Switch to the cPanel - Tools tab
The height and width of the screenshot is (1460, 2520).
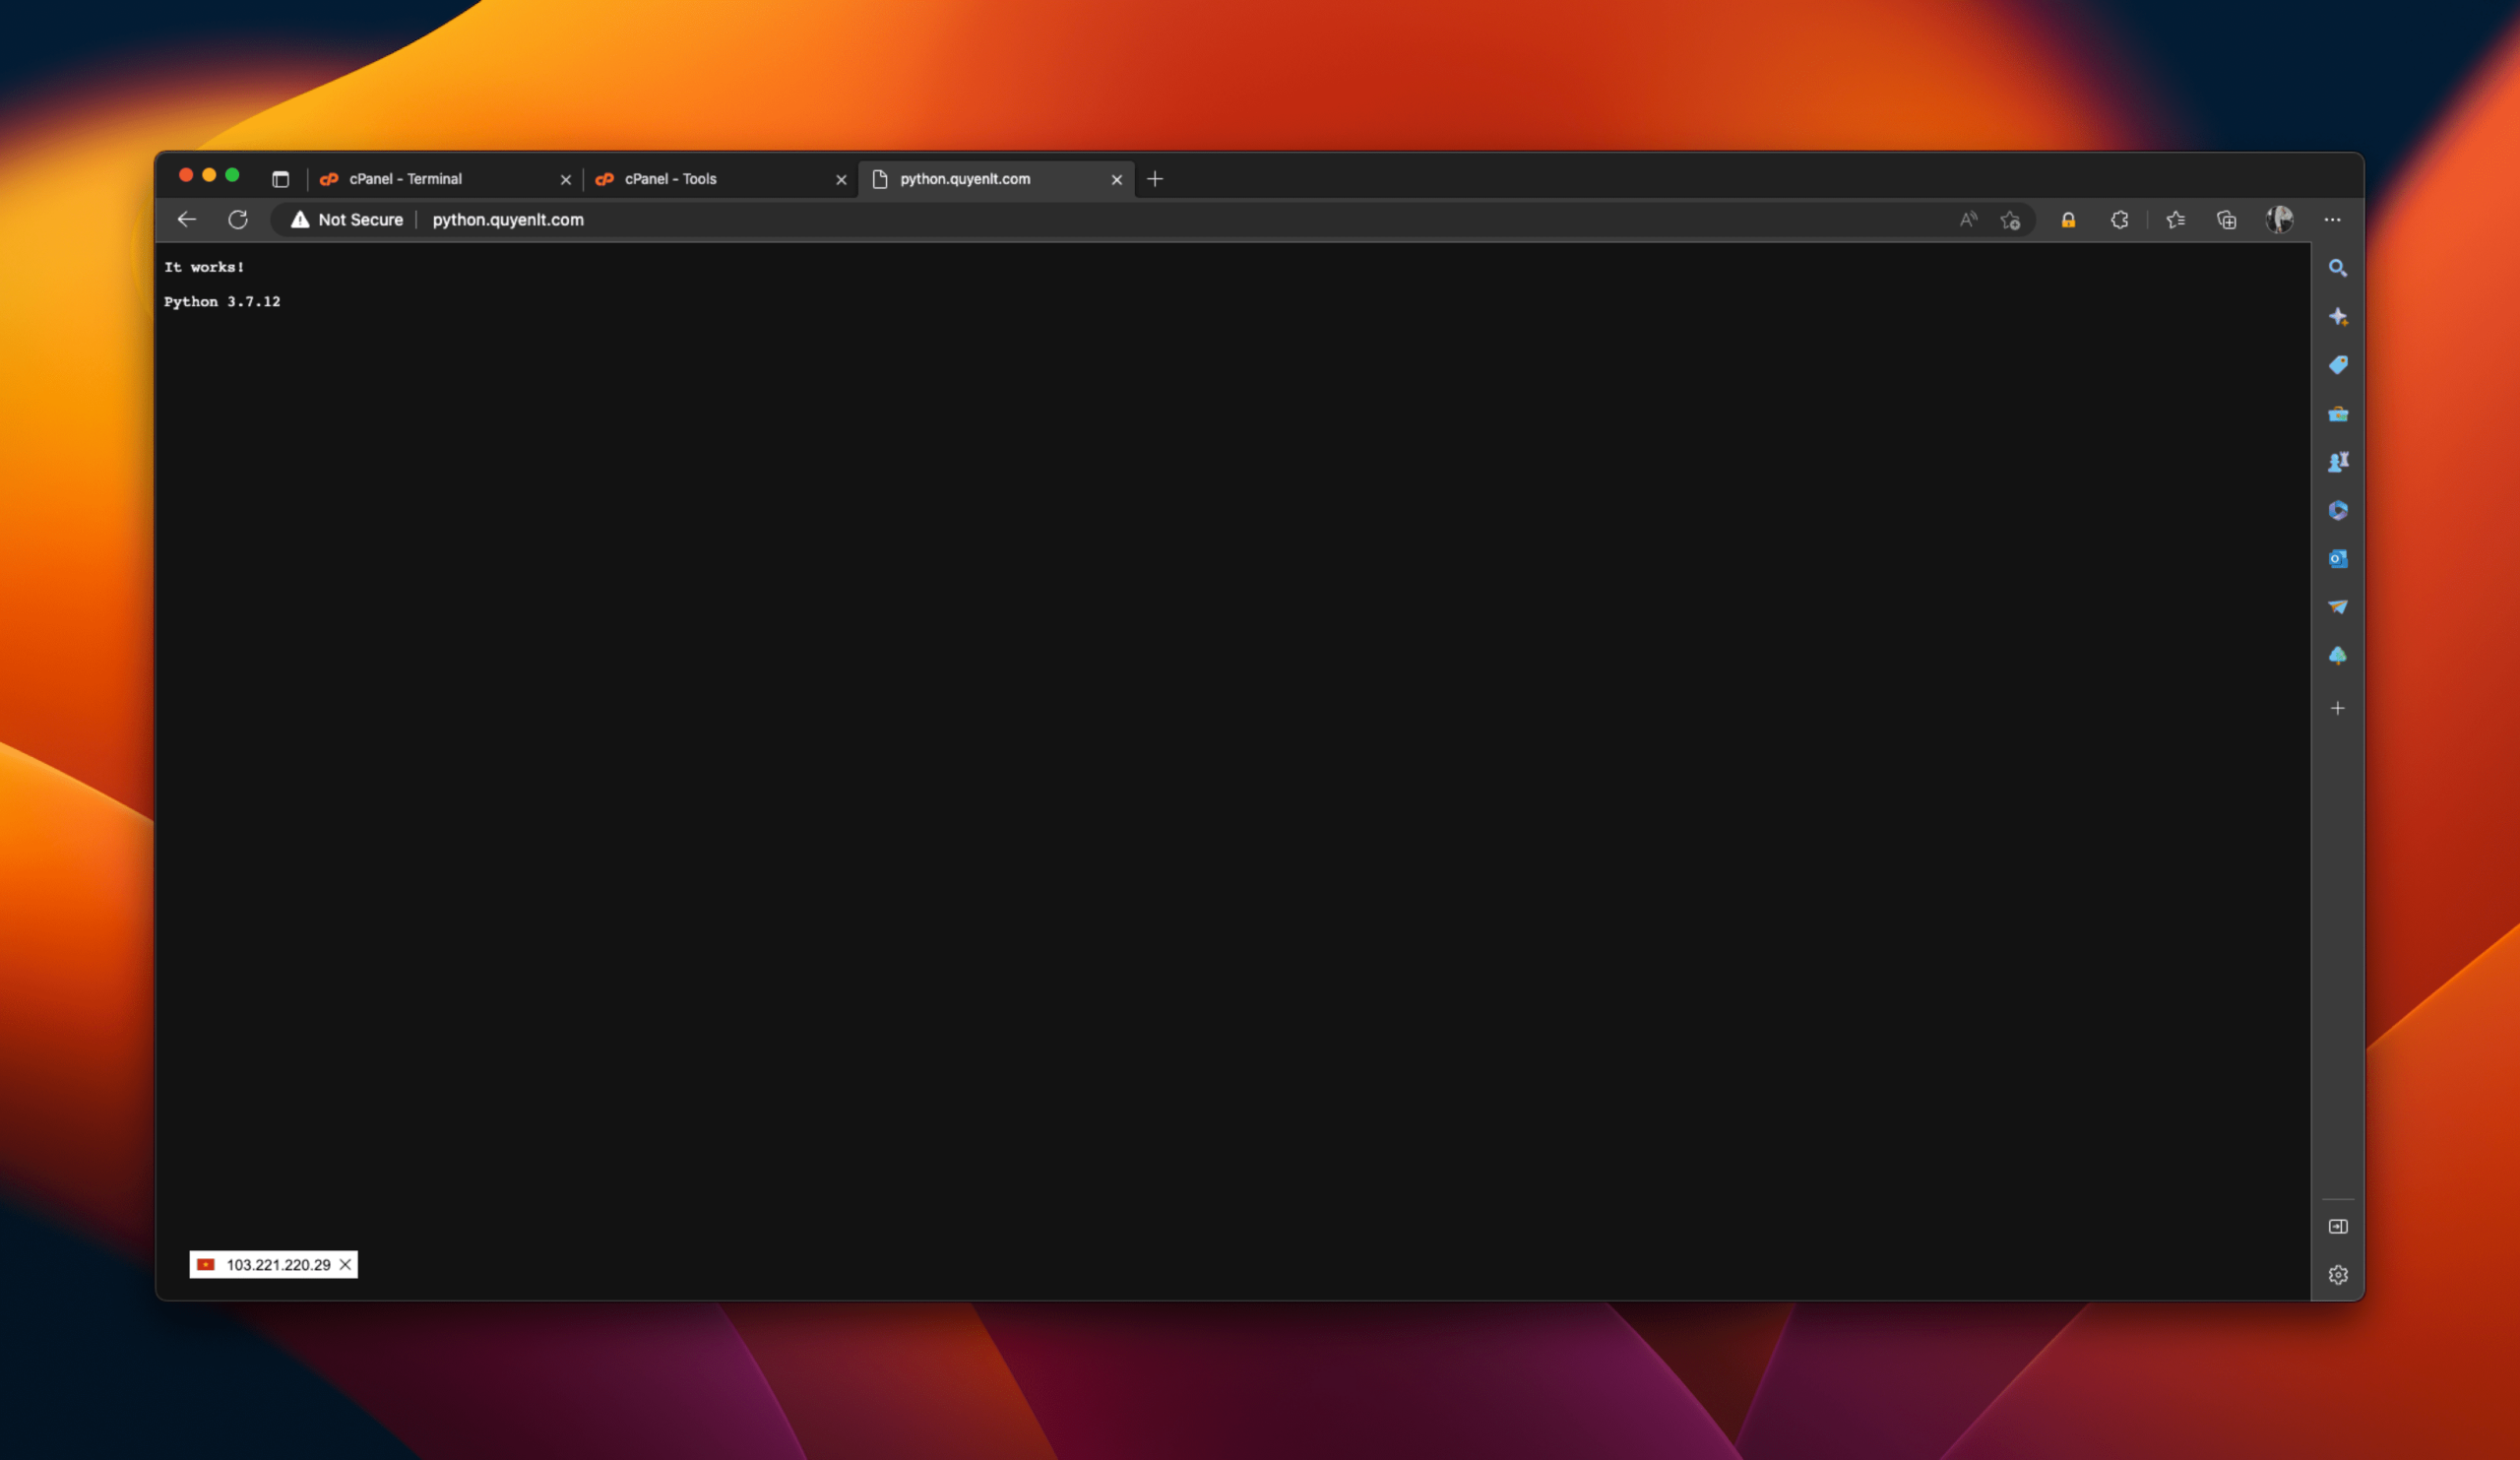pos(720,179)
